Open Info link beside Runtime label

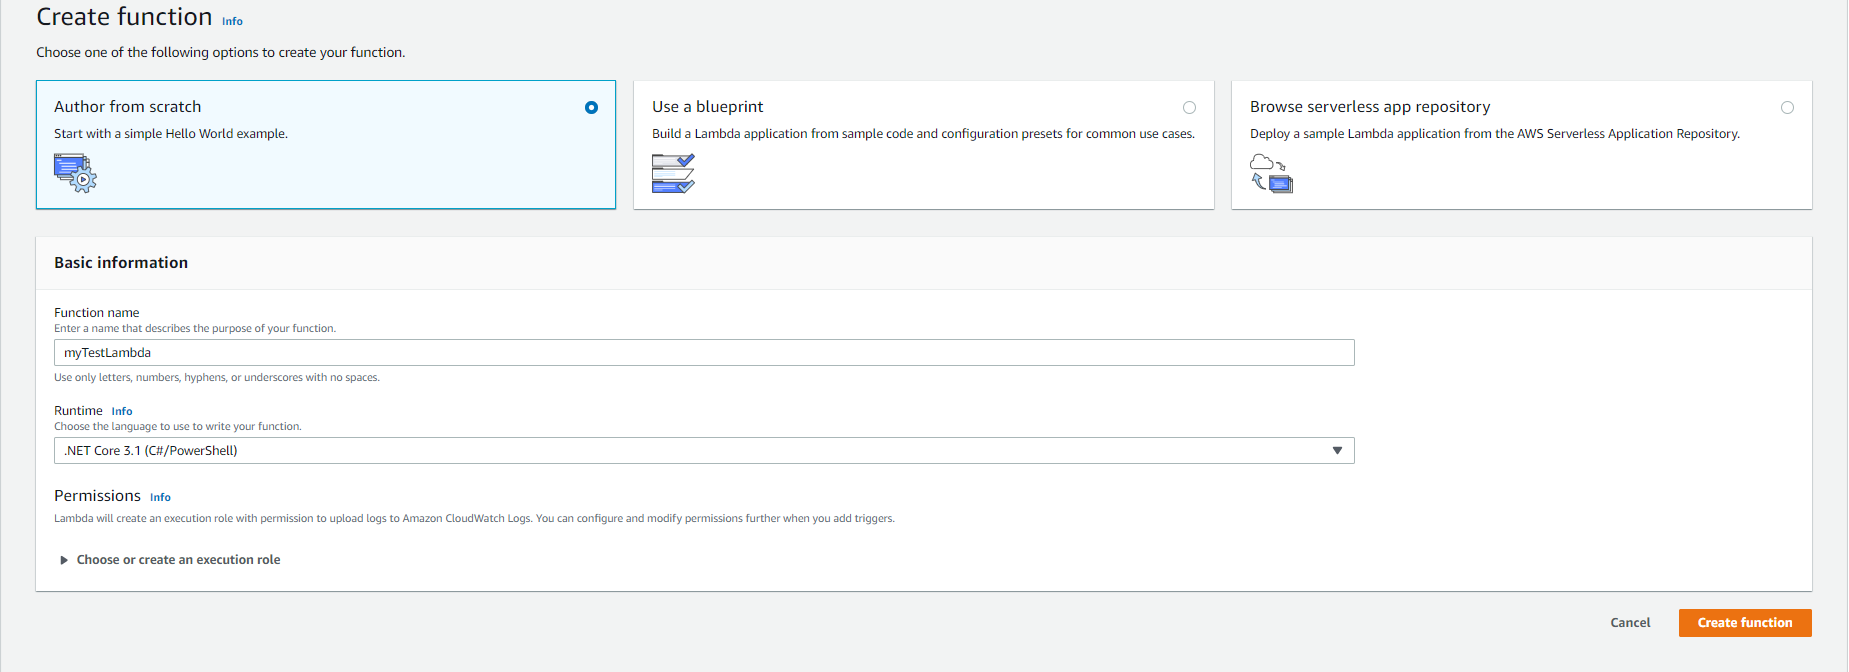tap(122, 411)
